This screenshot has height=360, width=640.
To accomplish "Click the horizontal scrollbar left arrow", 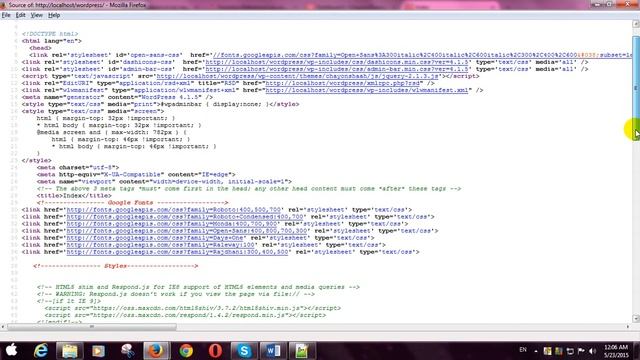I will (3, 327).
